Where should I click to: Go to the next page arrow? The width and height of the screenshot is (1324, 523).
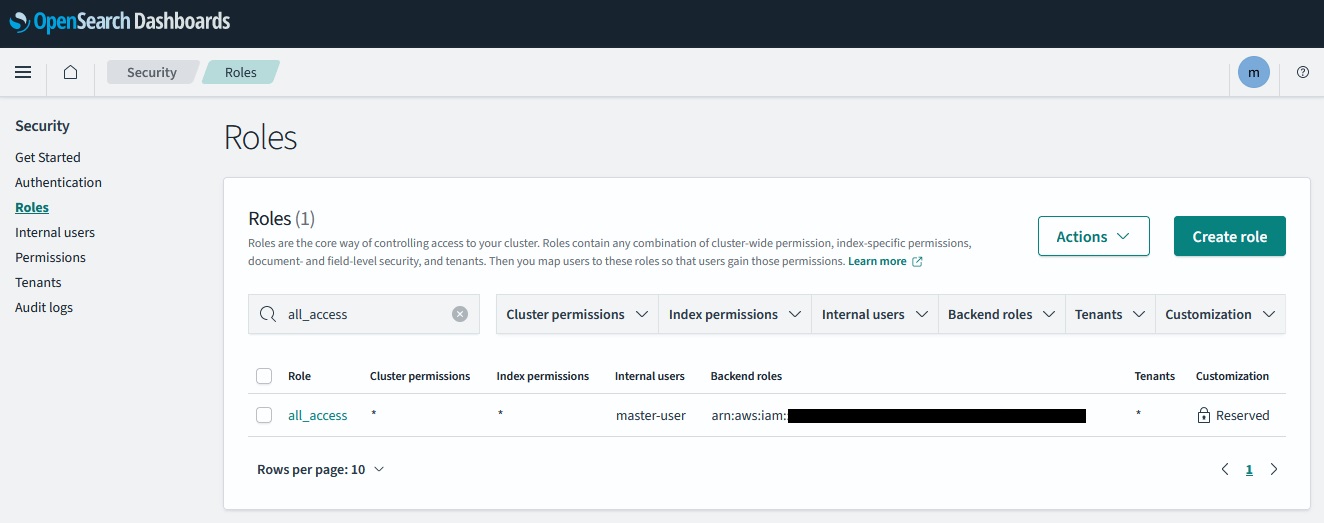tap(1273, 469)
